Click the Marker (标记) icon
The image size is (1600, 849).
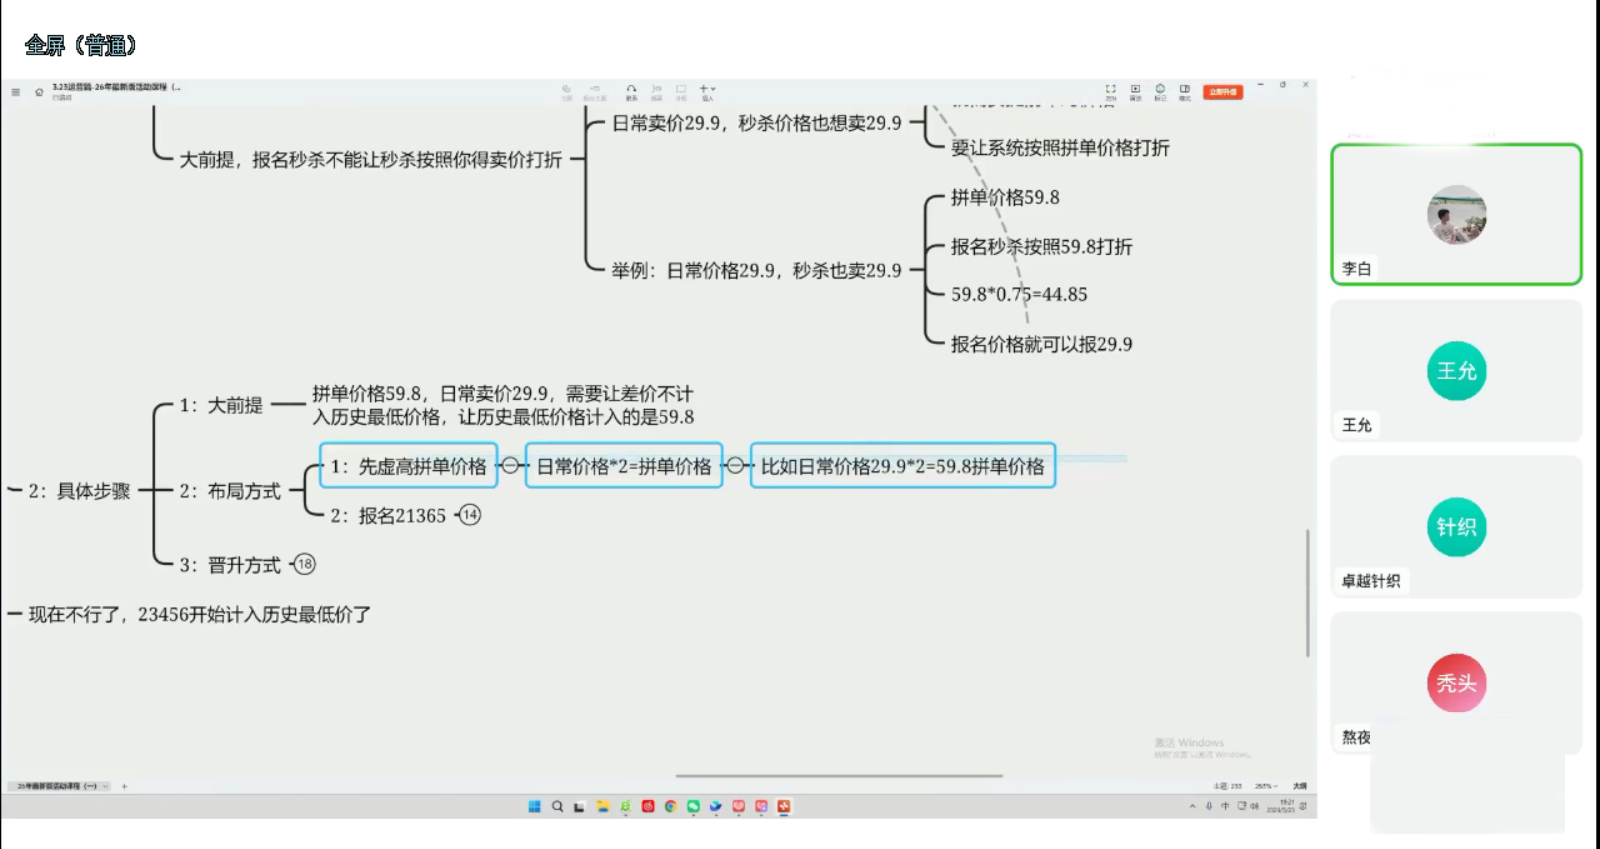(x=1160, y=92)
